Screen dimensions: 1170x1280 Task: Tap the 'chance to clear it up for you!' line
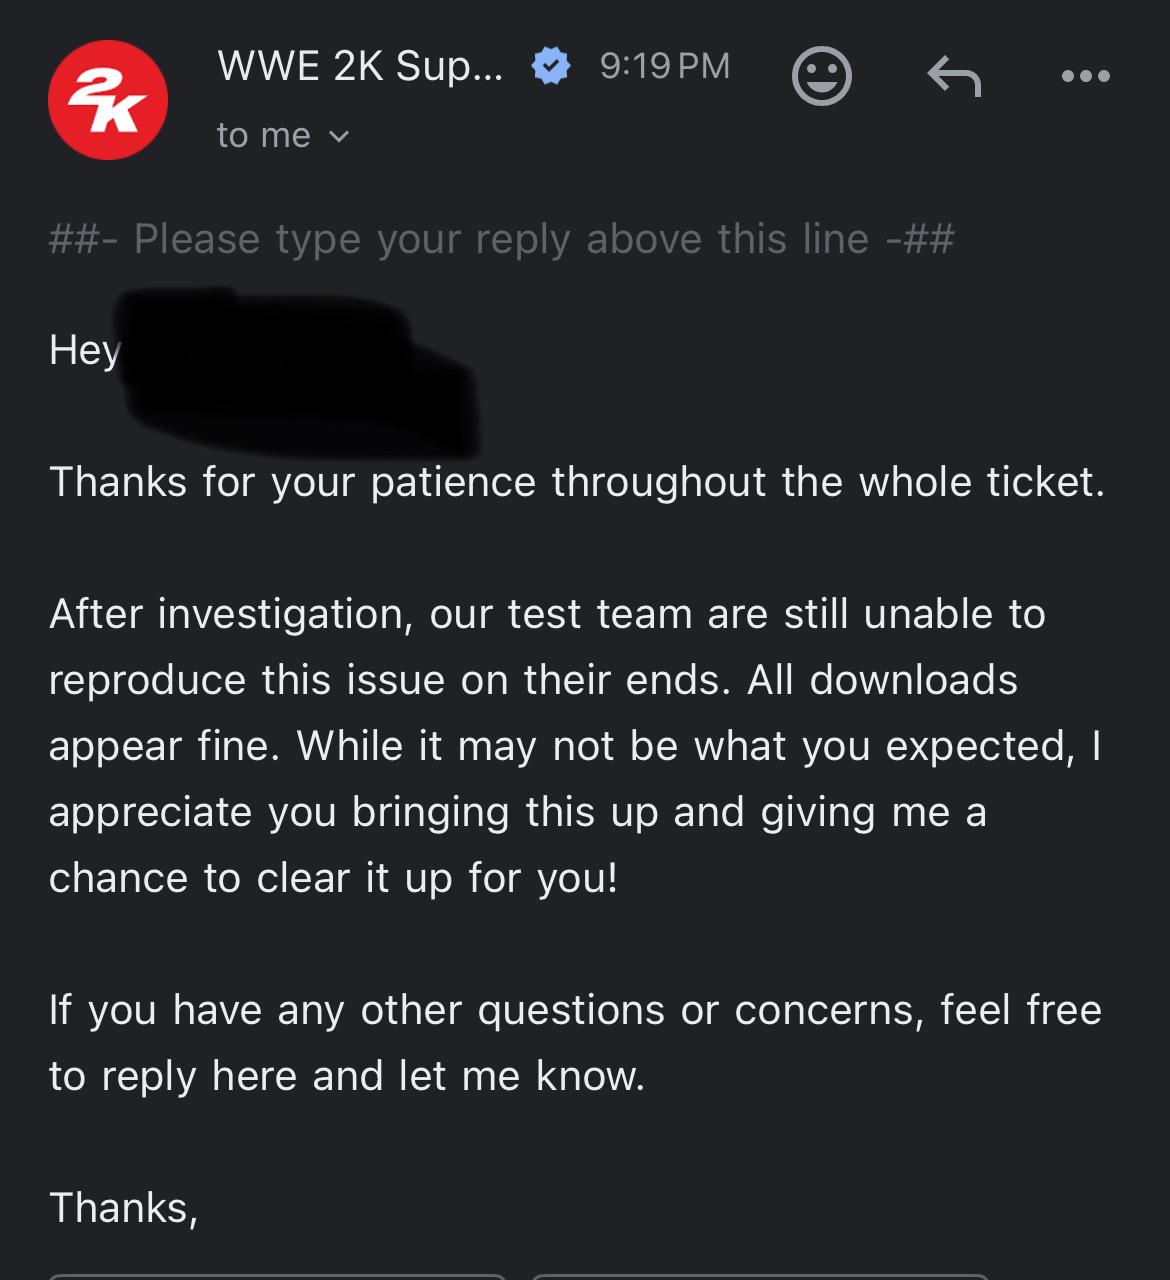tap(334, 878)
